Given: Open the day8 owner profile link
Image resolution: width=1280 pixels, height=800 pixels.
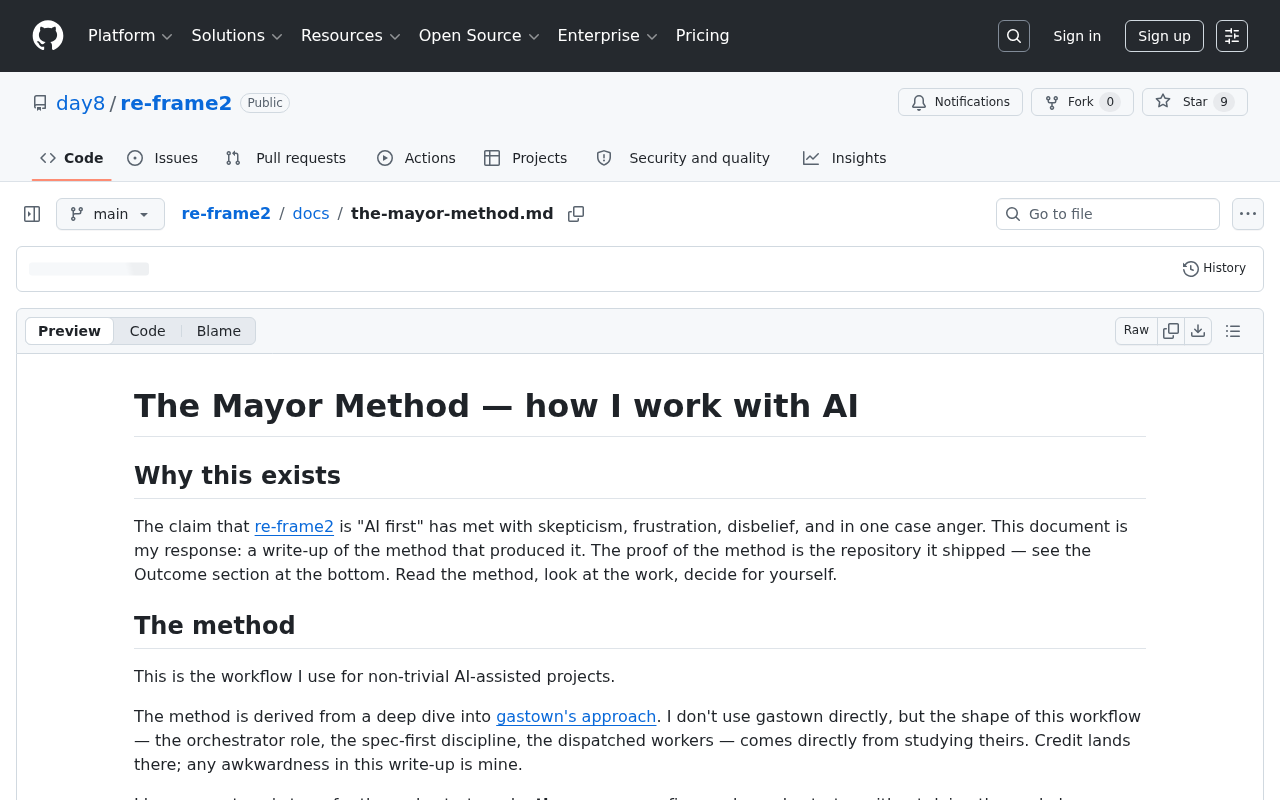Looking at the screenshot, I should 80,103.
